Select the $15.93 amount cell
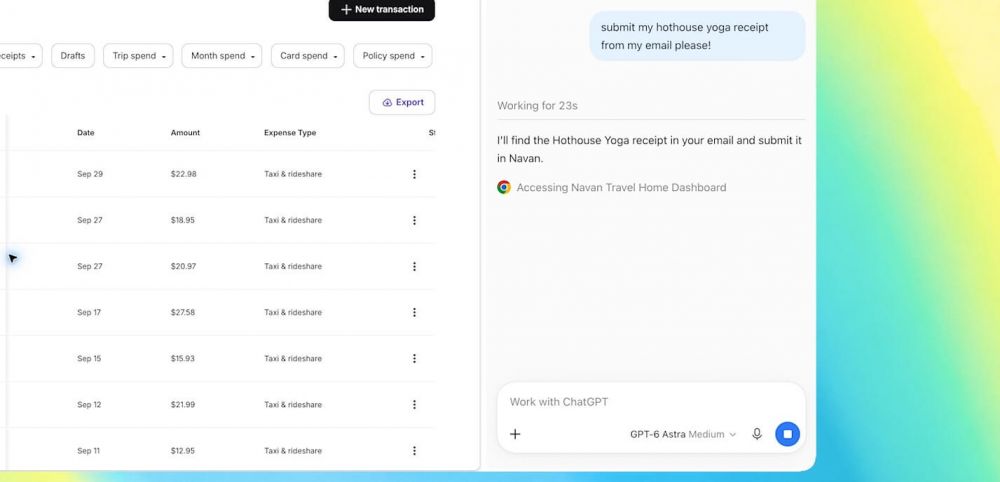Screen dimensions: 1000x482 pos(182,358)
